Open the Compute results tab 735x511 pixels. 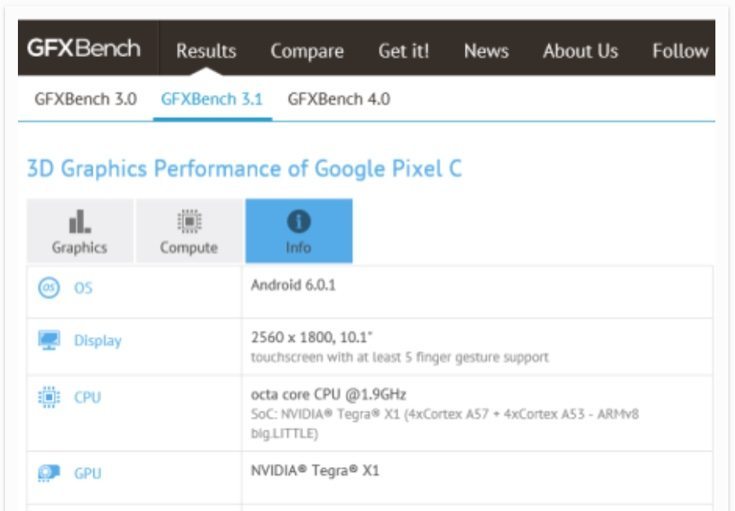189,231
